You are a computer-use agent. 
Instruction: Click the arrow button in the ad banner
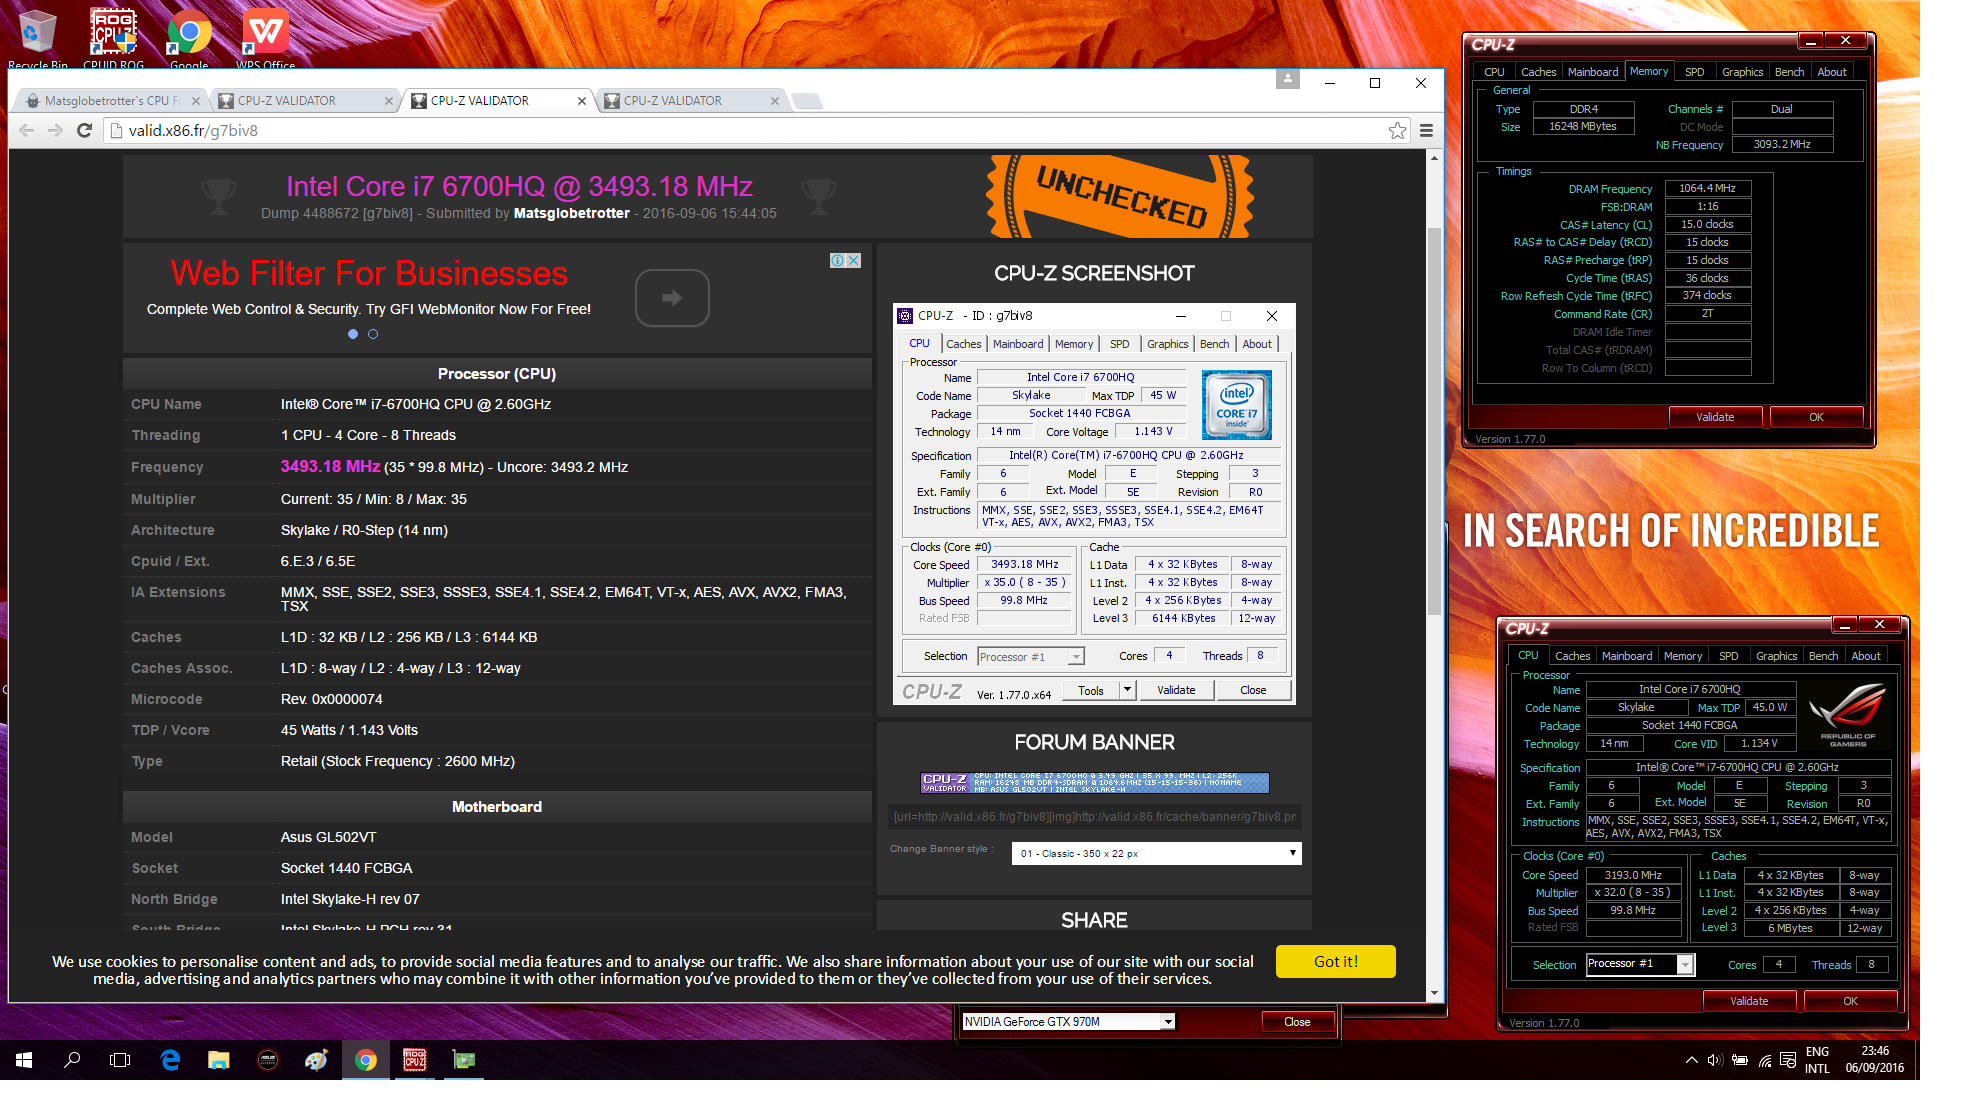point(672,298)
